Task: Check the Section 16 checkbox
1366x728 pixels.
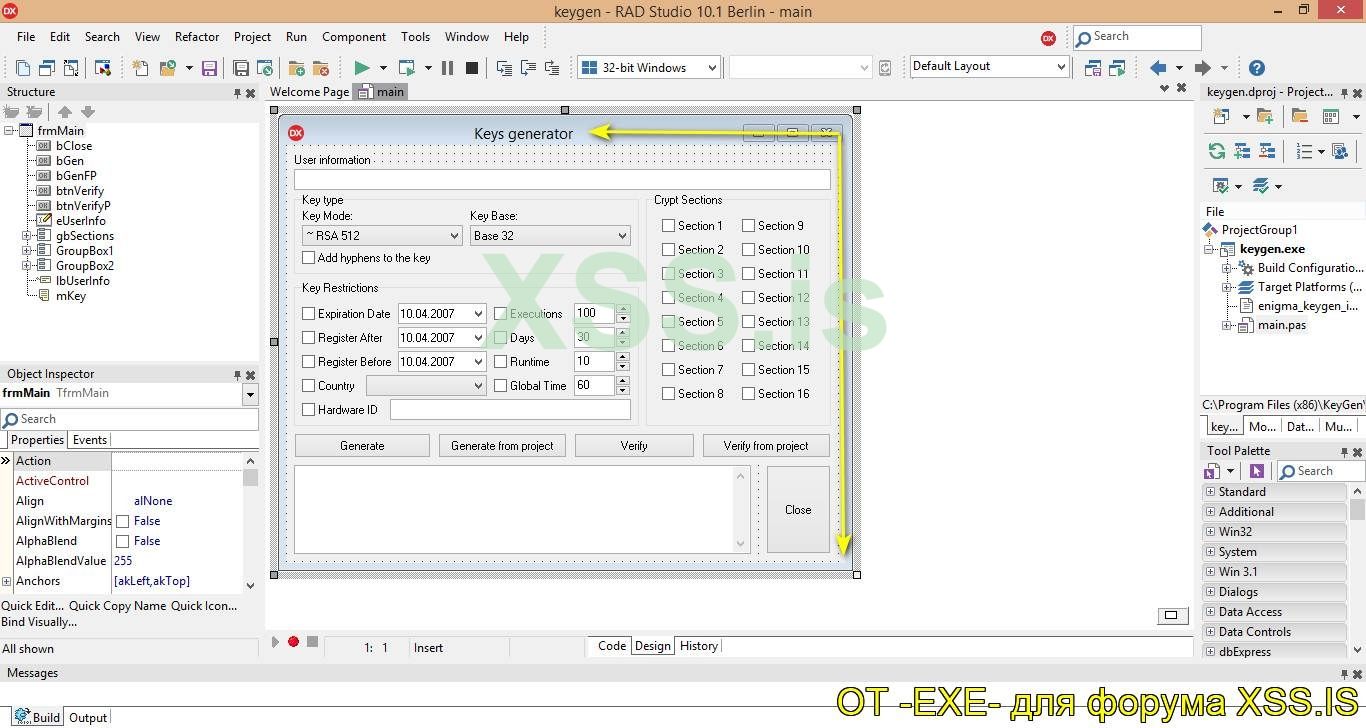Action: click(749, 394)
